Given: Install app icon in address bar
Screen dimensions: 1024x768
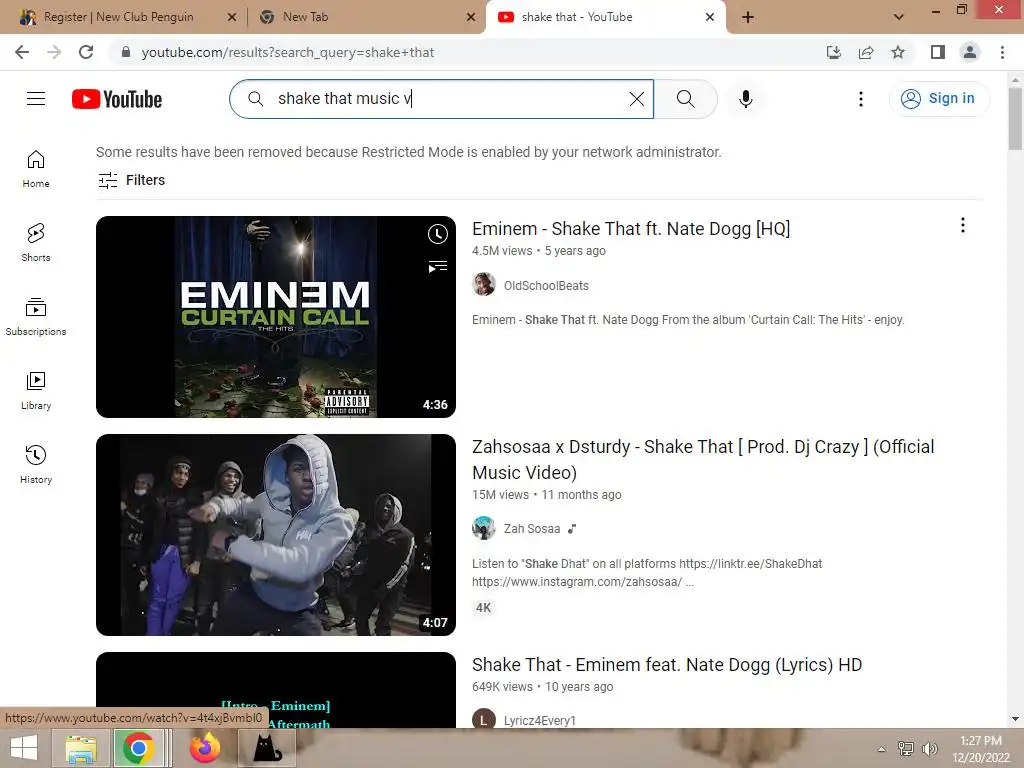Looking at the screenshot, I should coord(834,52).
